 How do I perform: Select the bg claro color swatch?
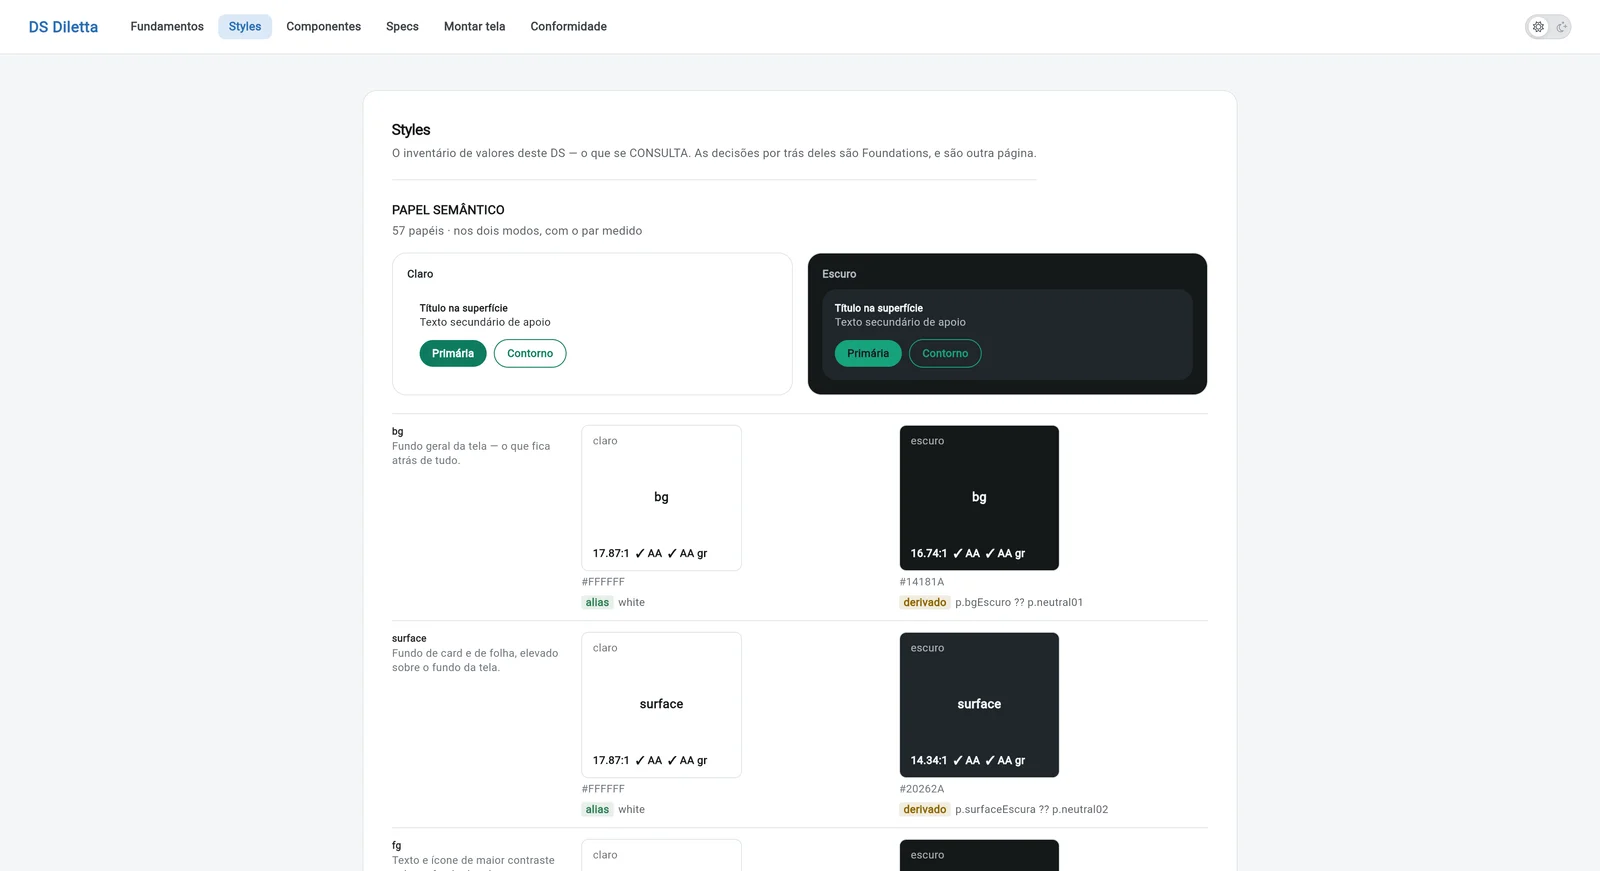[661, 498]
